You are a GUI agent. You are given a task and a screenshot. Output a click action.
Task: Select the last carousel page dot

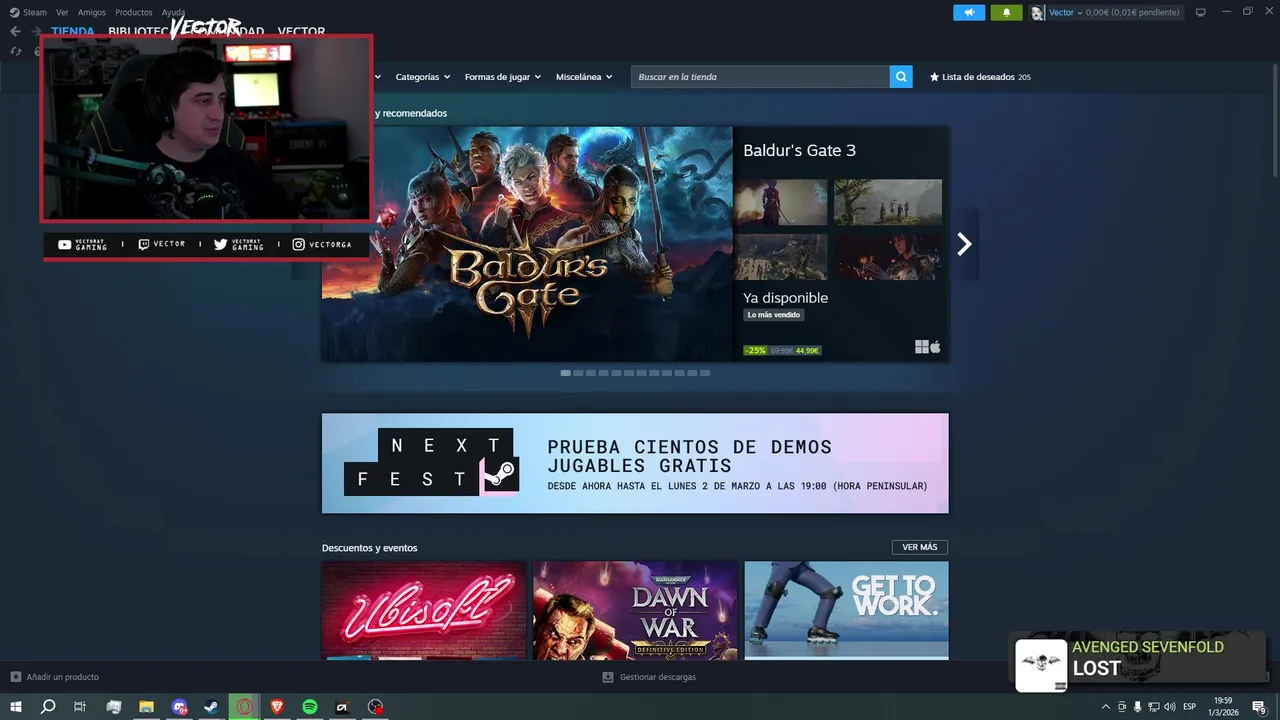tap(705, 373)
